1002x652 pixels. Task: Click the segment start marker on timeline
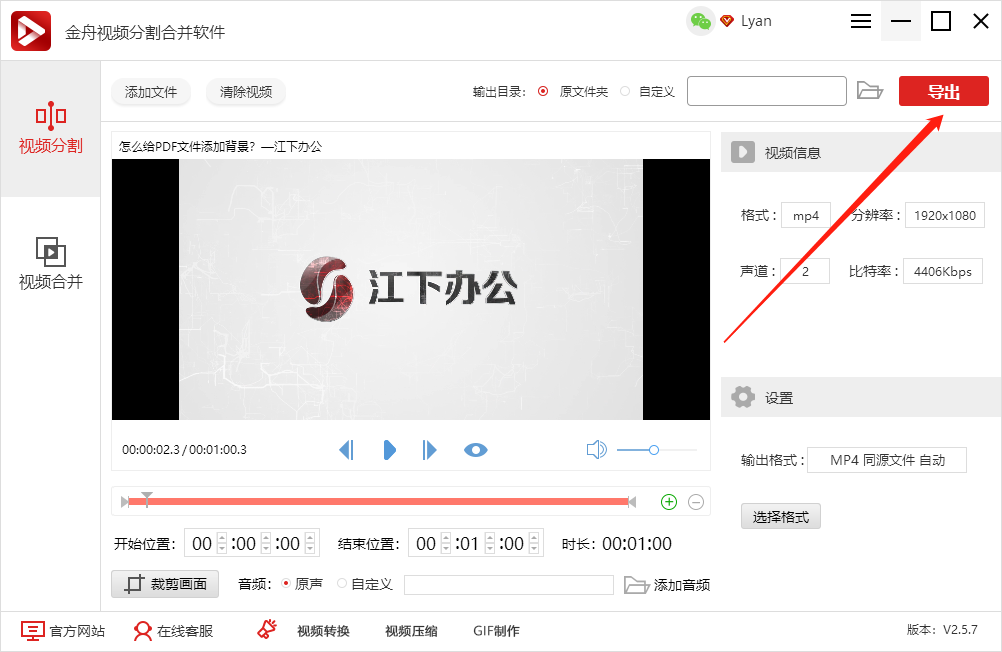coord(125,502)
